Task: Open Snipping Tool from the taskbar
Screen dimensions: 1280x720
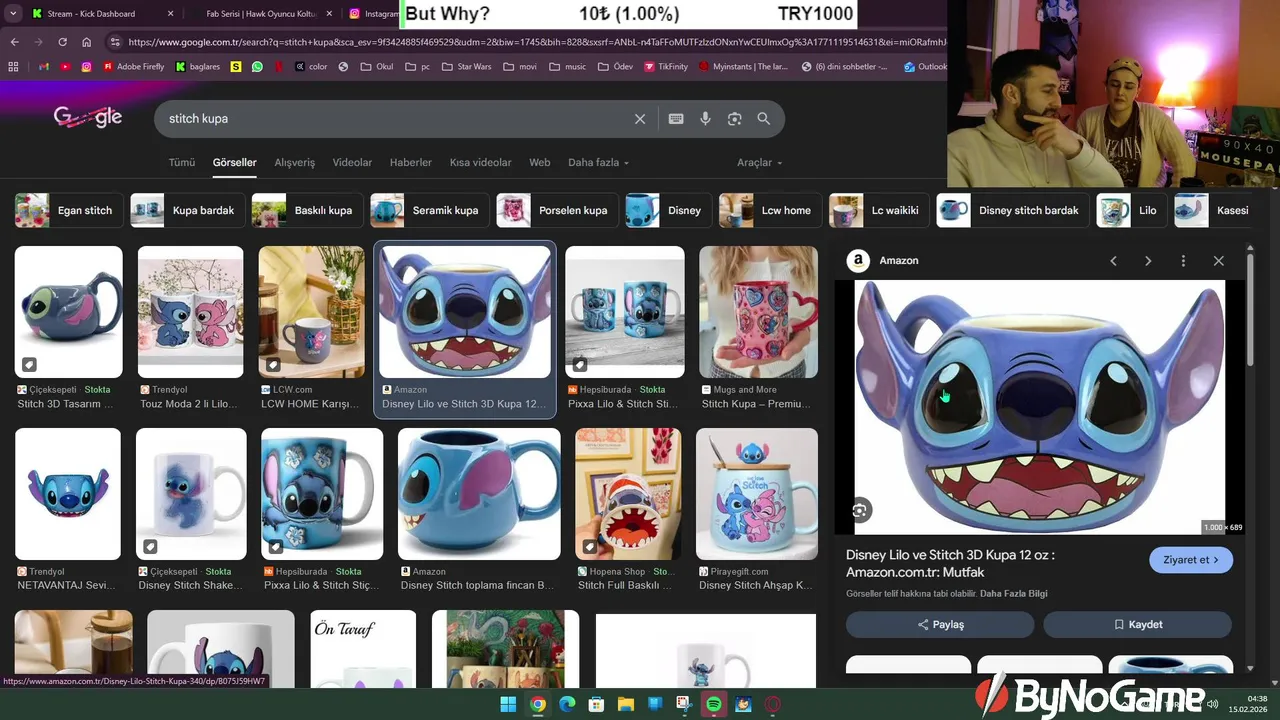Action: [x=684, y=704]
